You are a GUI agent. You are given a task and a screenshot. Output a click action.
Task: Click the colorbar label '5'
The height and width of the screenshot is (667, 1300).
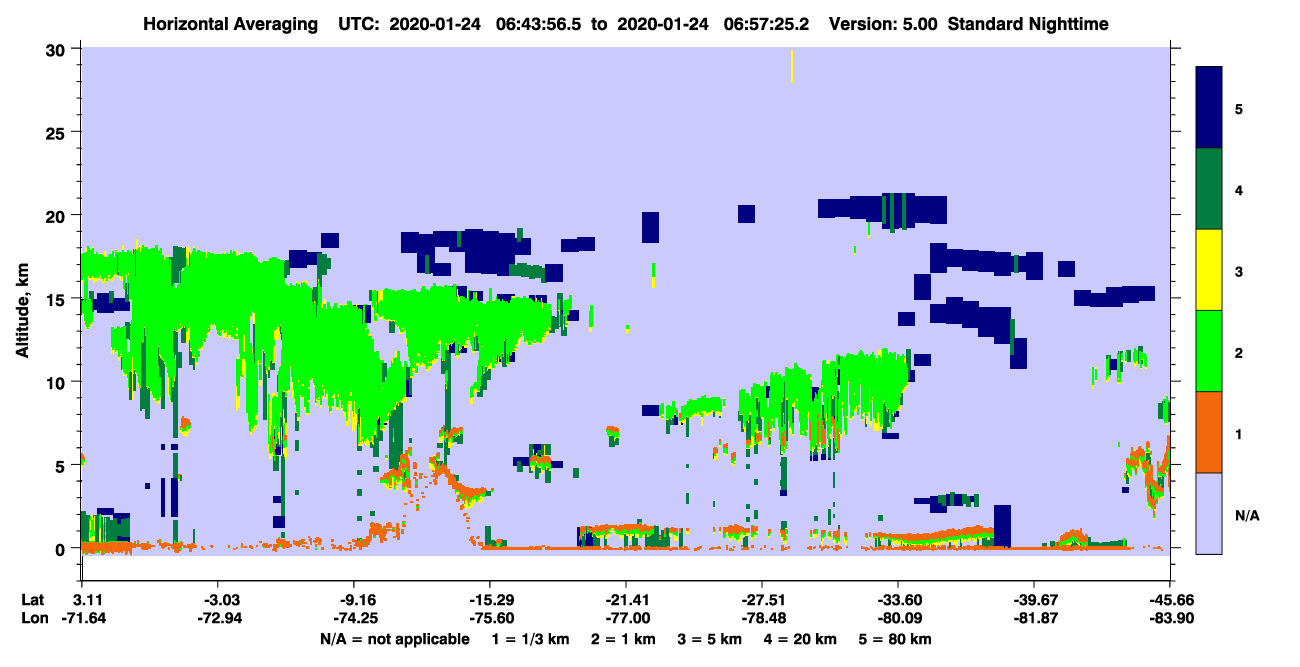[x=1238, y=108]
